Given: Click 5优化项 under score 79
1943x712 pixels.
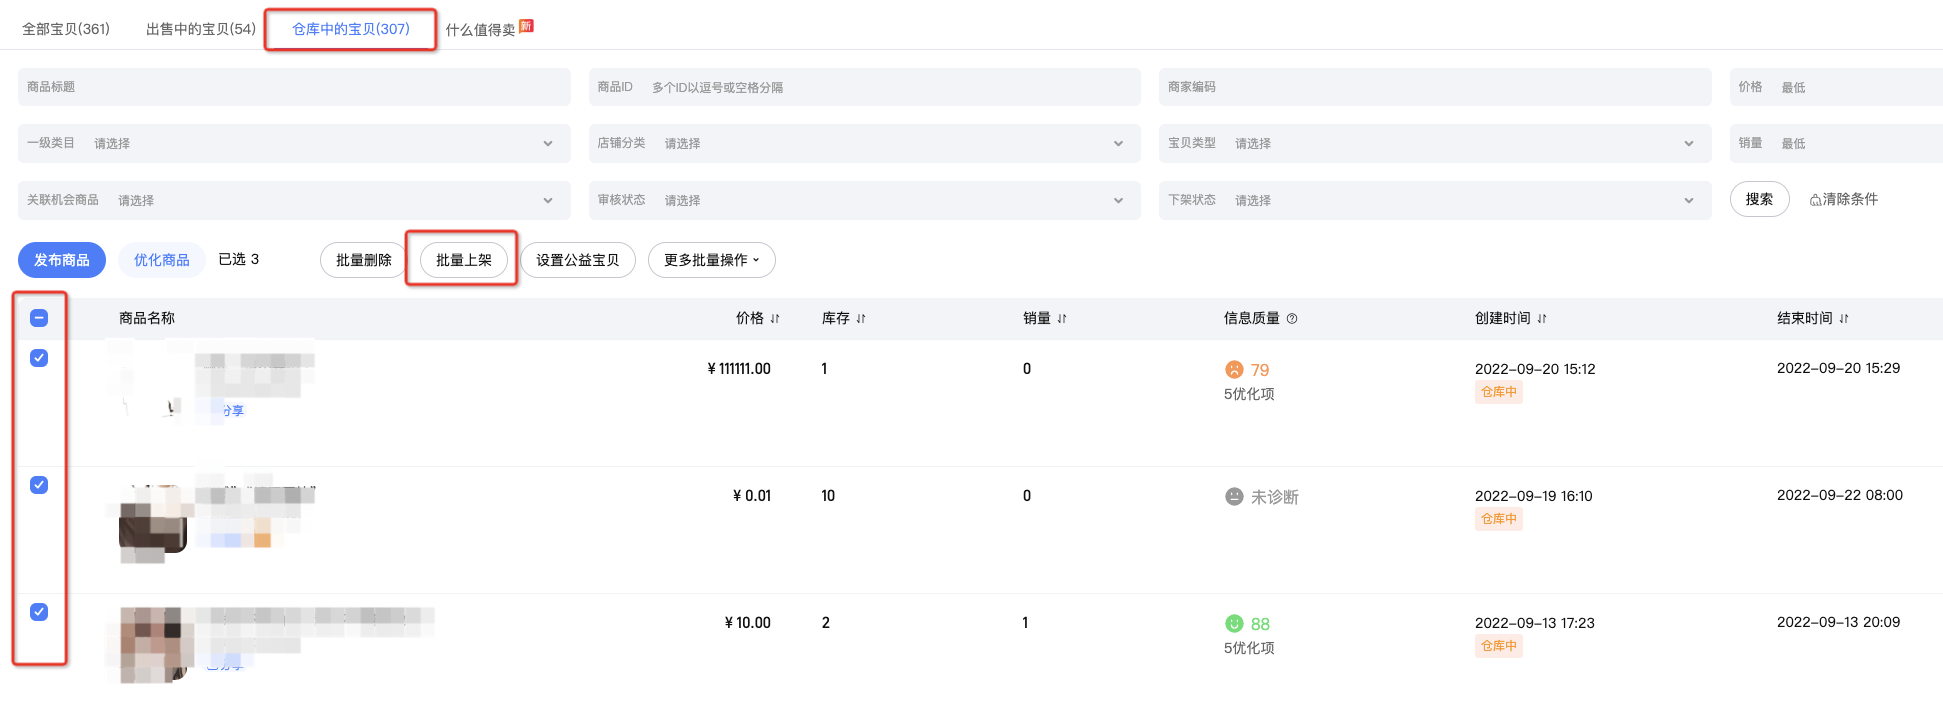Looking at the screenshot, I should coord(1249,394).
